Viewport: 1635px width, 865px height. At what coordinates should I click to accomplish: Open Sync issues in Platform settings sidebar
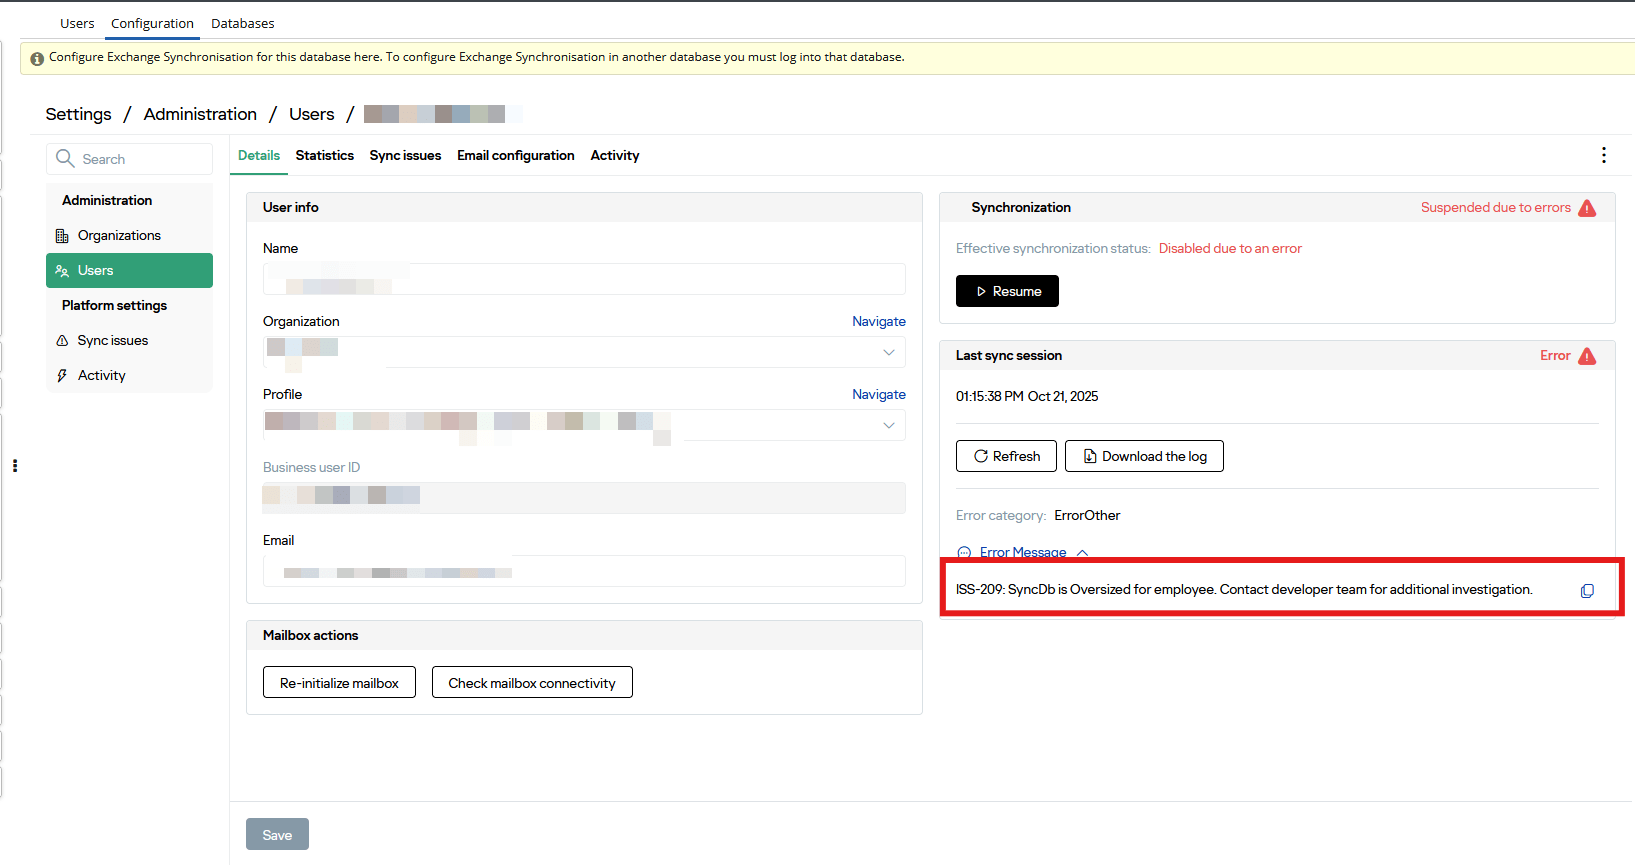[x=112, y=340]
